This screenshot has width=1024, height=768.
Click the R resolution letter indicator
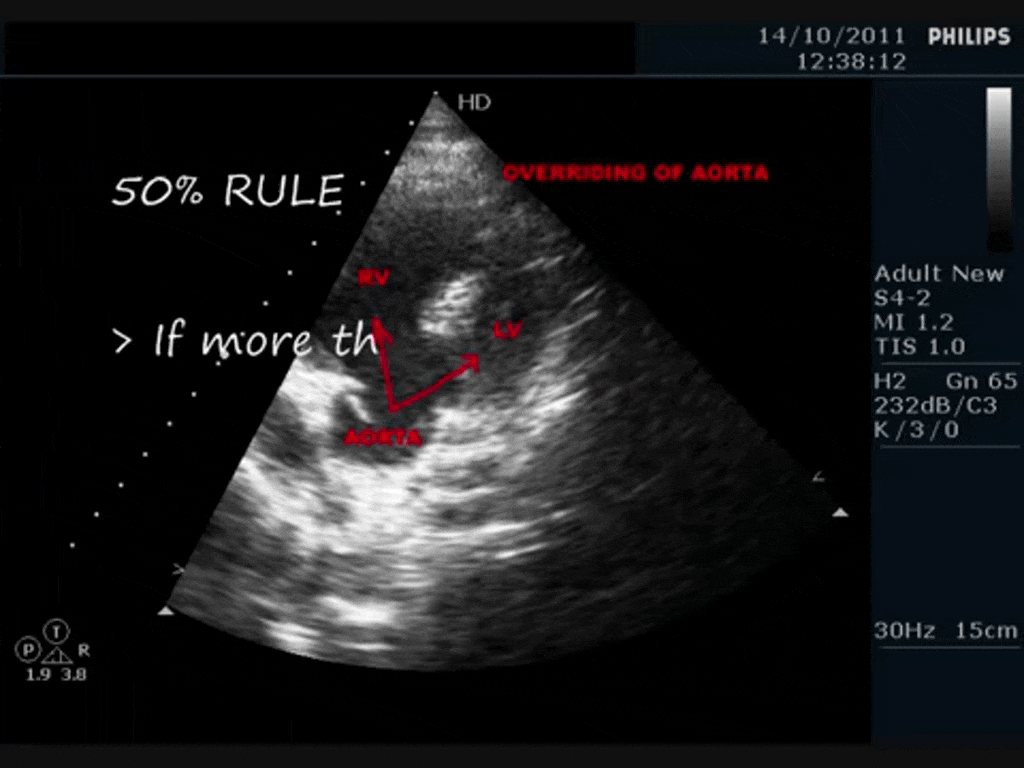click(84, 650)
